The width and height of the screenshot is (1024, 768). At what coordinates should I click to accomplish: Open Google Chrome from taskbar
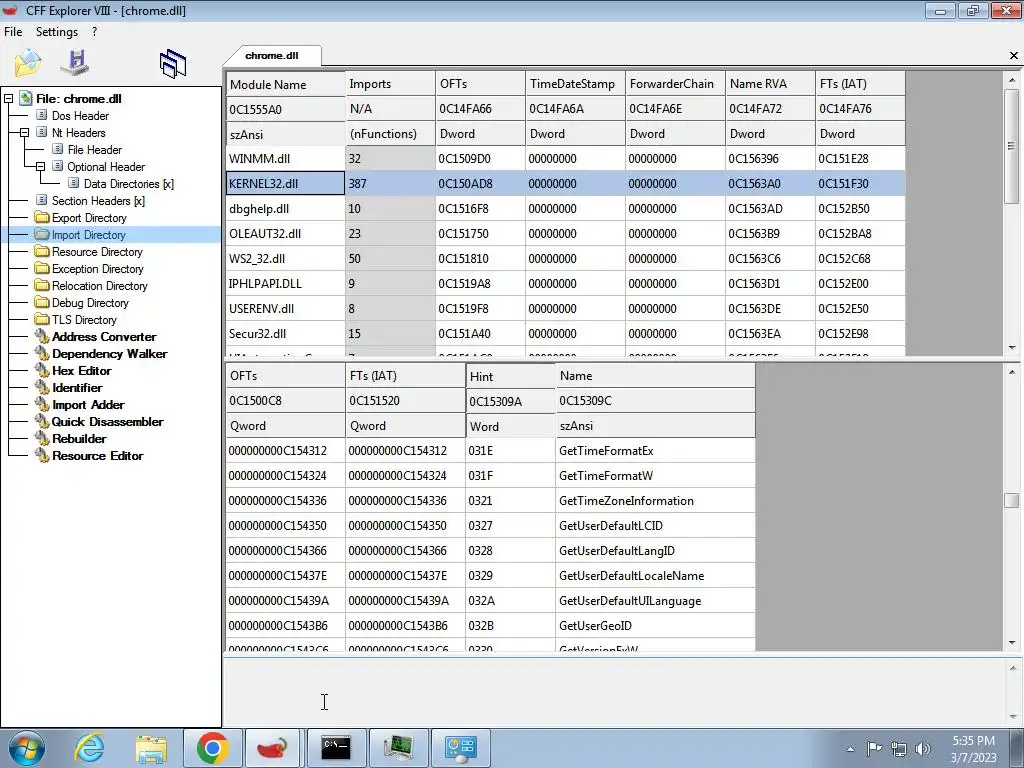[x=213, y=748]
